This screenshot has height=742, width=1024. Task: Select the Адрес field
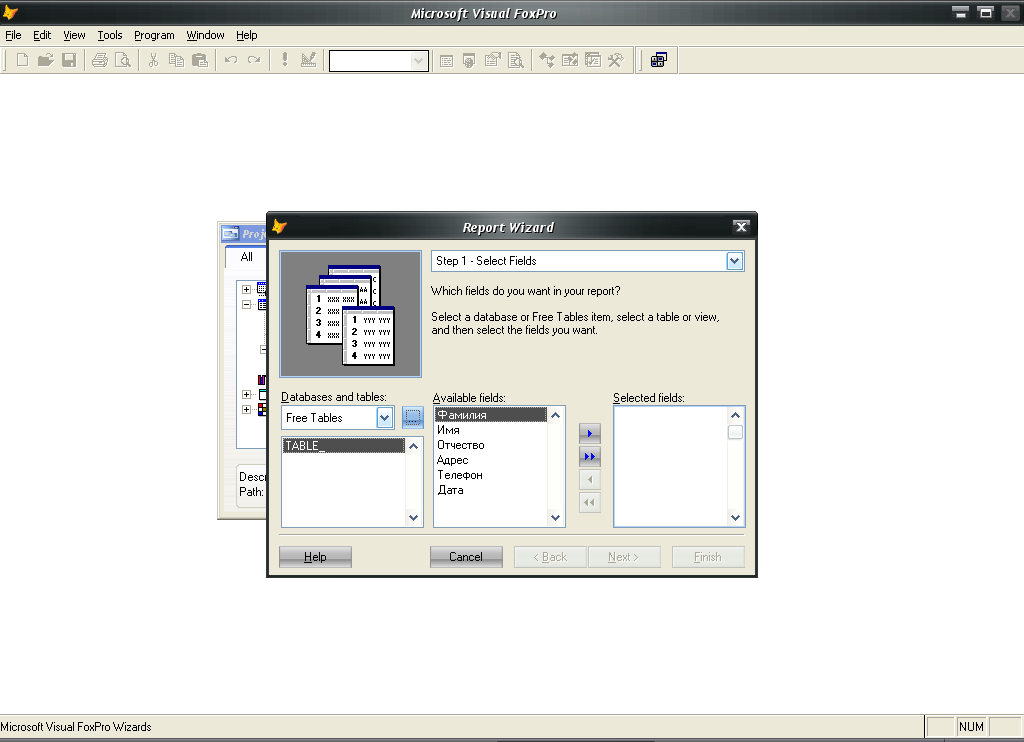pos(490,460)
